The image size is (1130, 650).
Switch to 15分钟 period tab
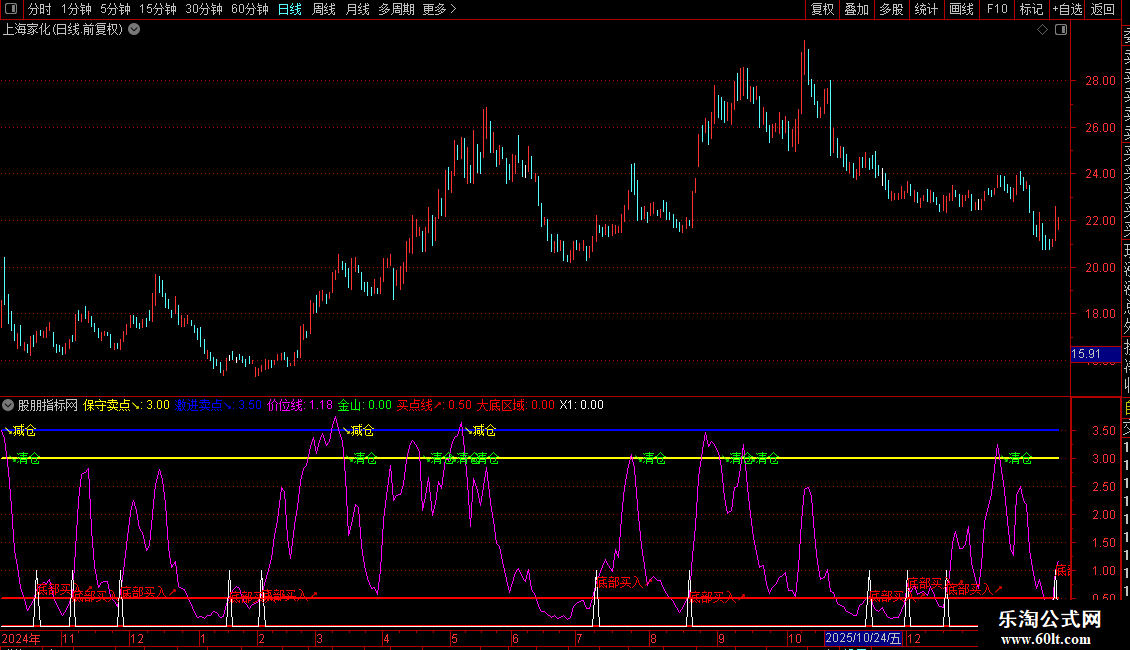[158, 9]
